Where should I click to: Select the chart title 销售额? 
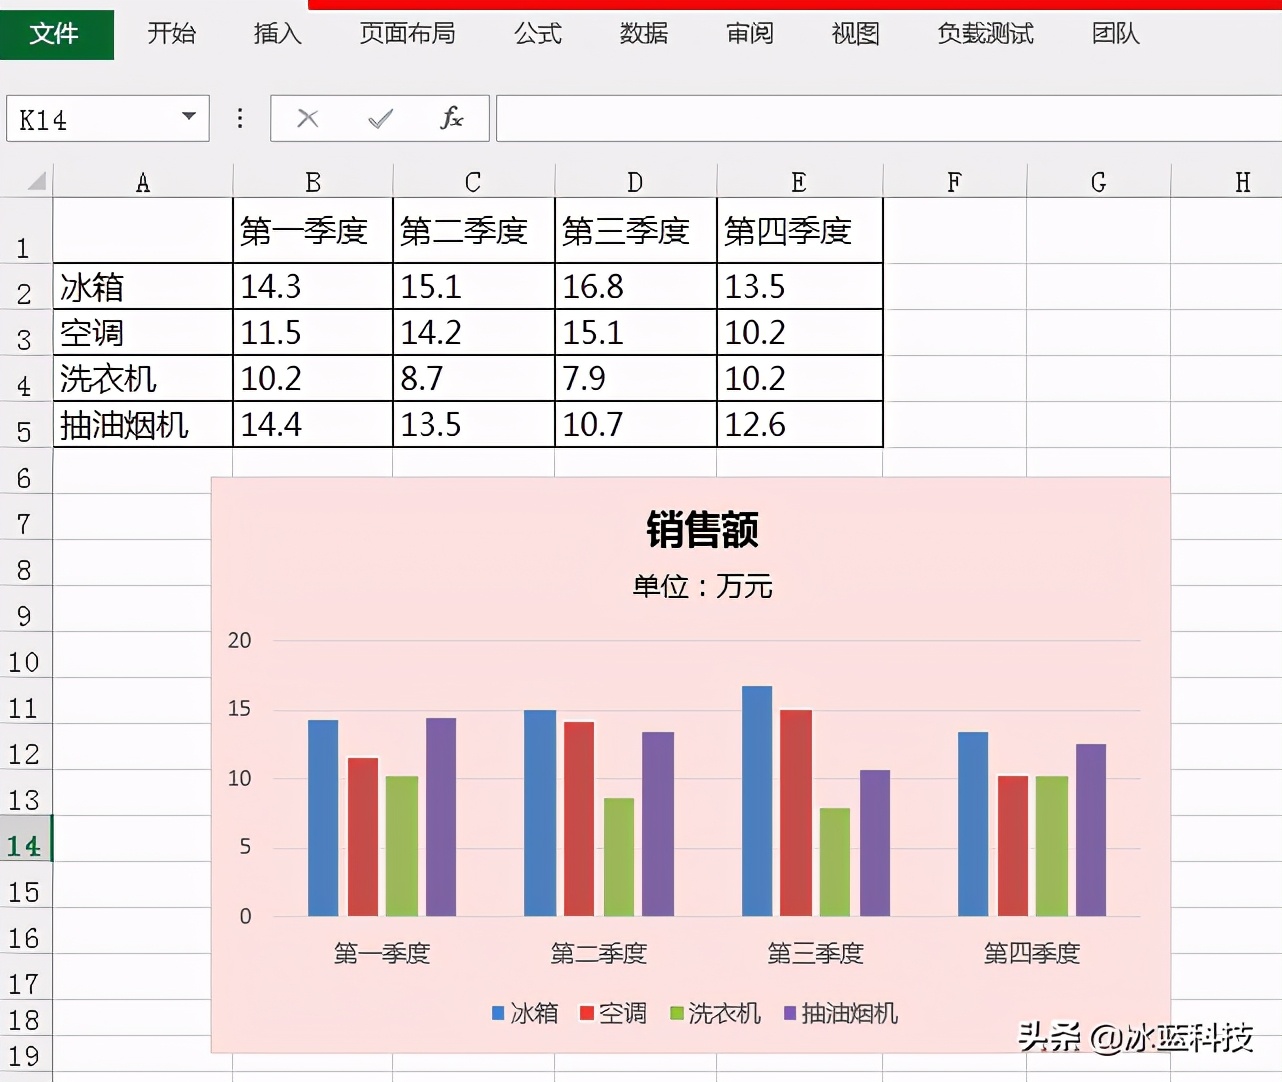coord(702,529)
